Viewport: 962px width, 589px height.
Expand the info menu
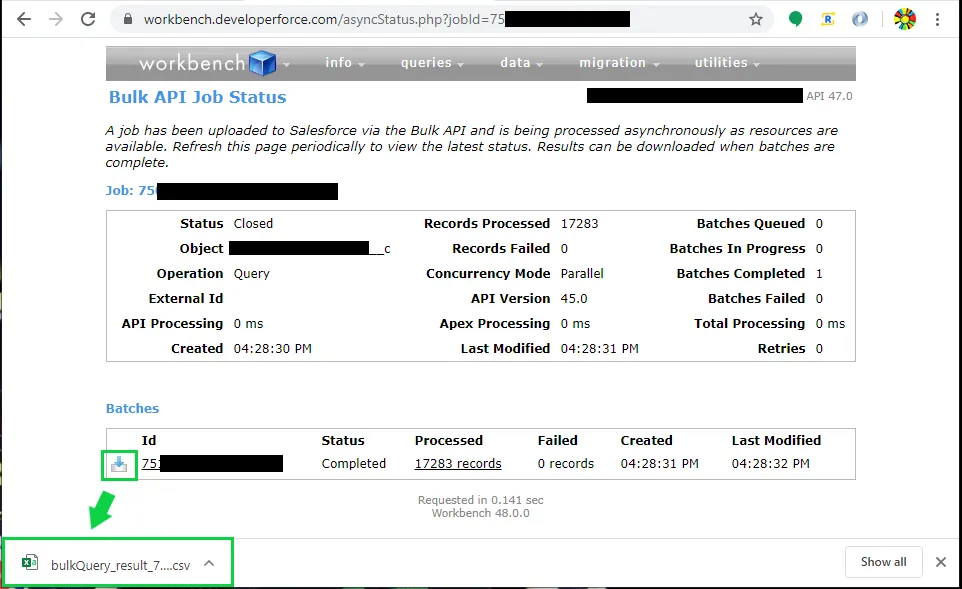coord(345,63)
